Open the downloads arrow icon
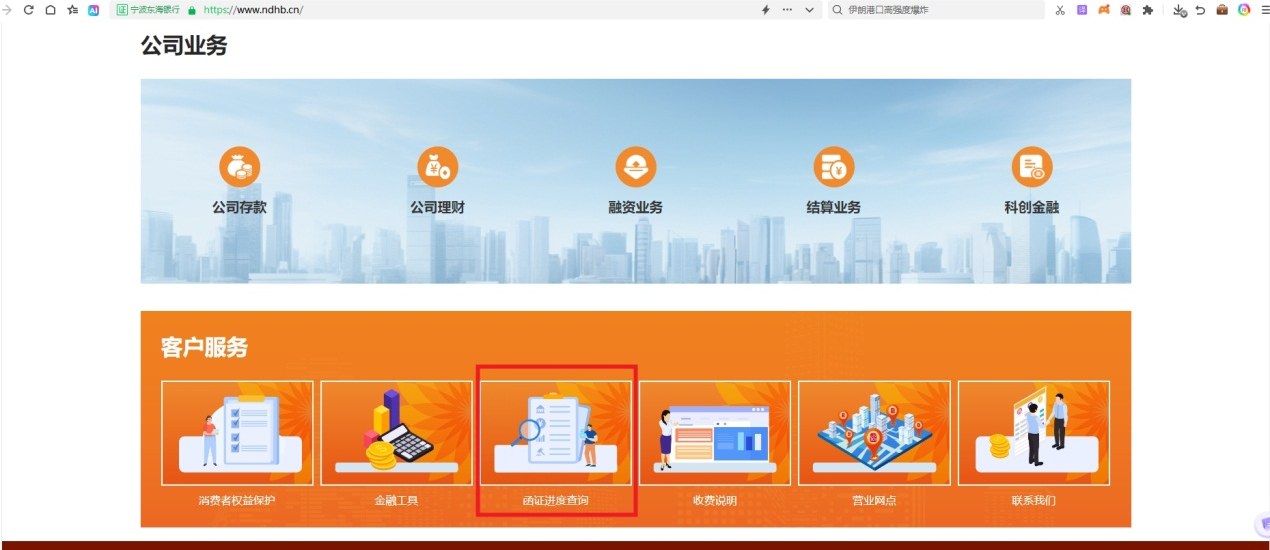The height and width of the screenshot is (550, 1270). pyautogui.click(x=1179, y=10)
